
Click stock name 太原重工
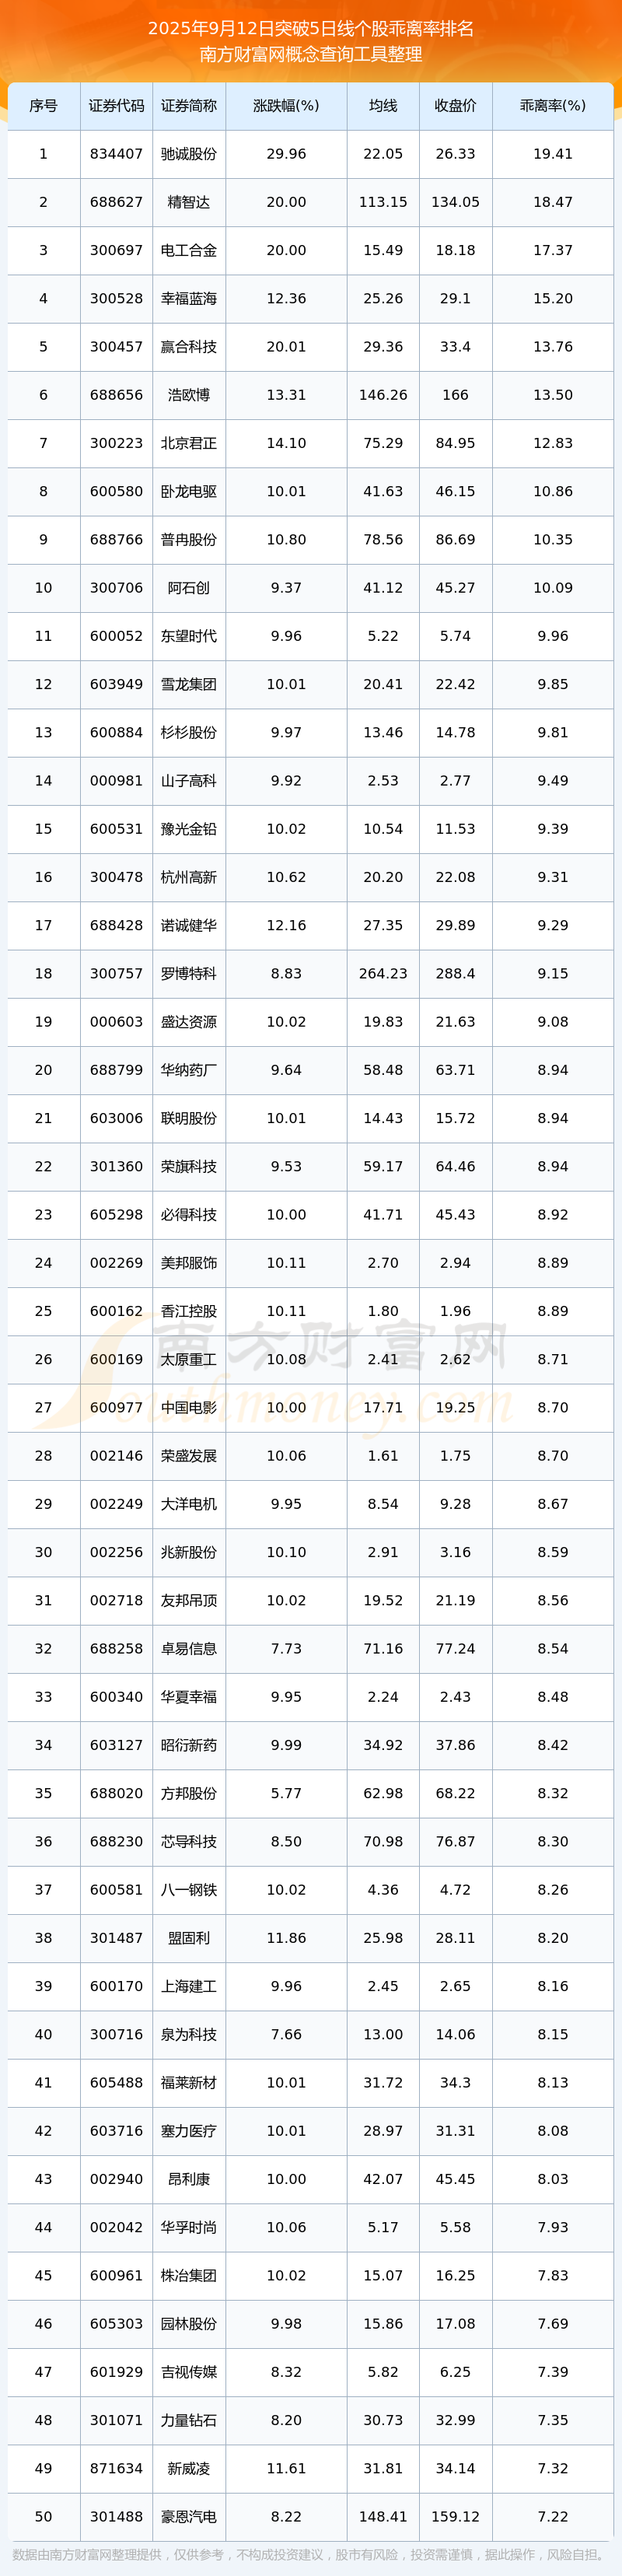coord(189,1360)
